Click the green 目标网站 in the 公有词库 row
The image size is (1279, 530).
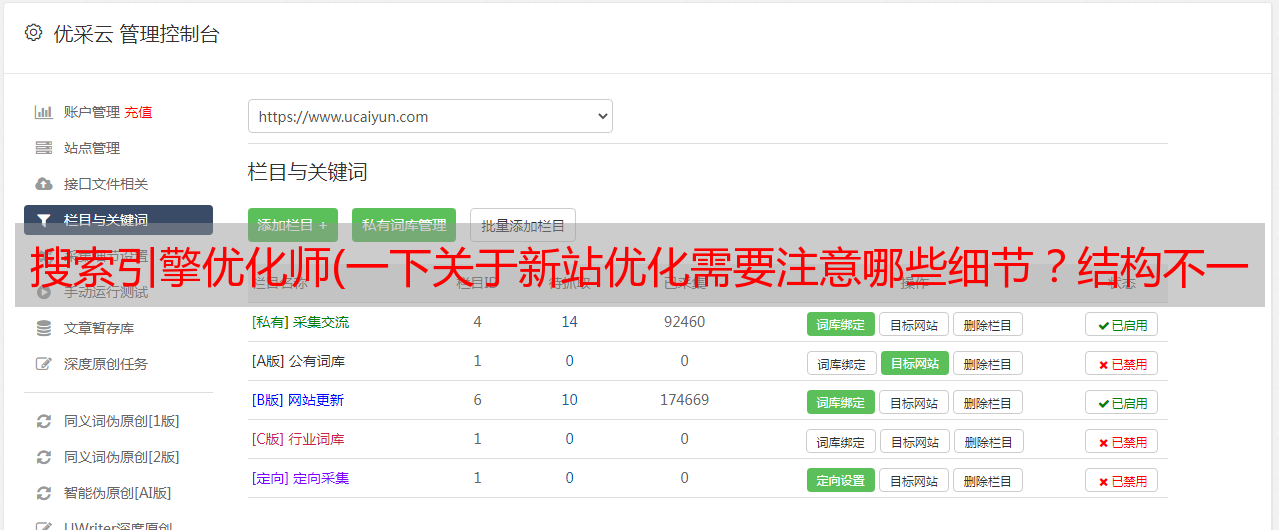(x=914, y=363)
